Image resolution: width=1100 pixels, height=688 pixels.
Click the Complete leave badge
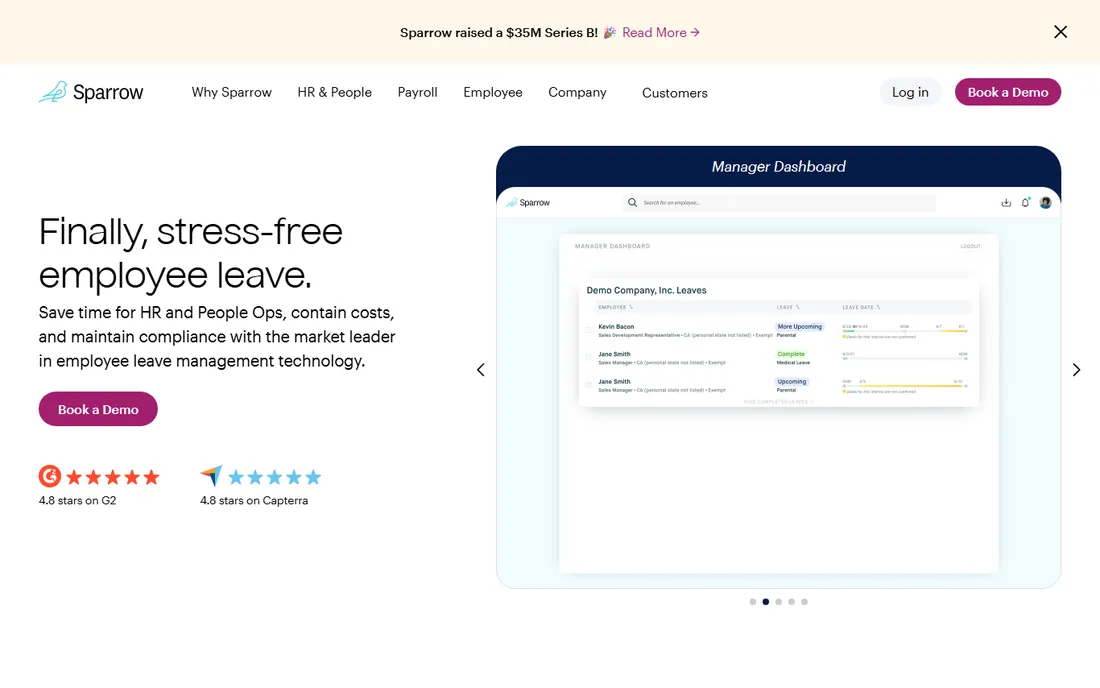(791, 354)
